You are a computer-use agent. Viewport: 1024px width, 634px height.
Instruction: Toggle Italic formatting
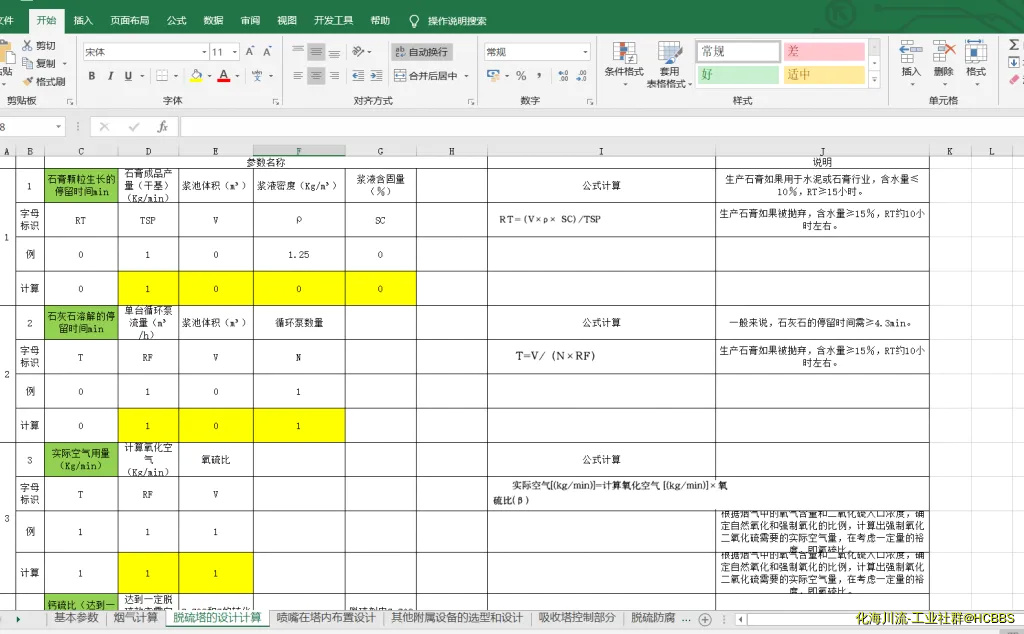pyautogui.click(x=110, y=76)
